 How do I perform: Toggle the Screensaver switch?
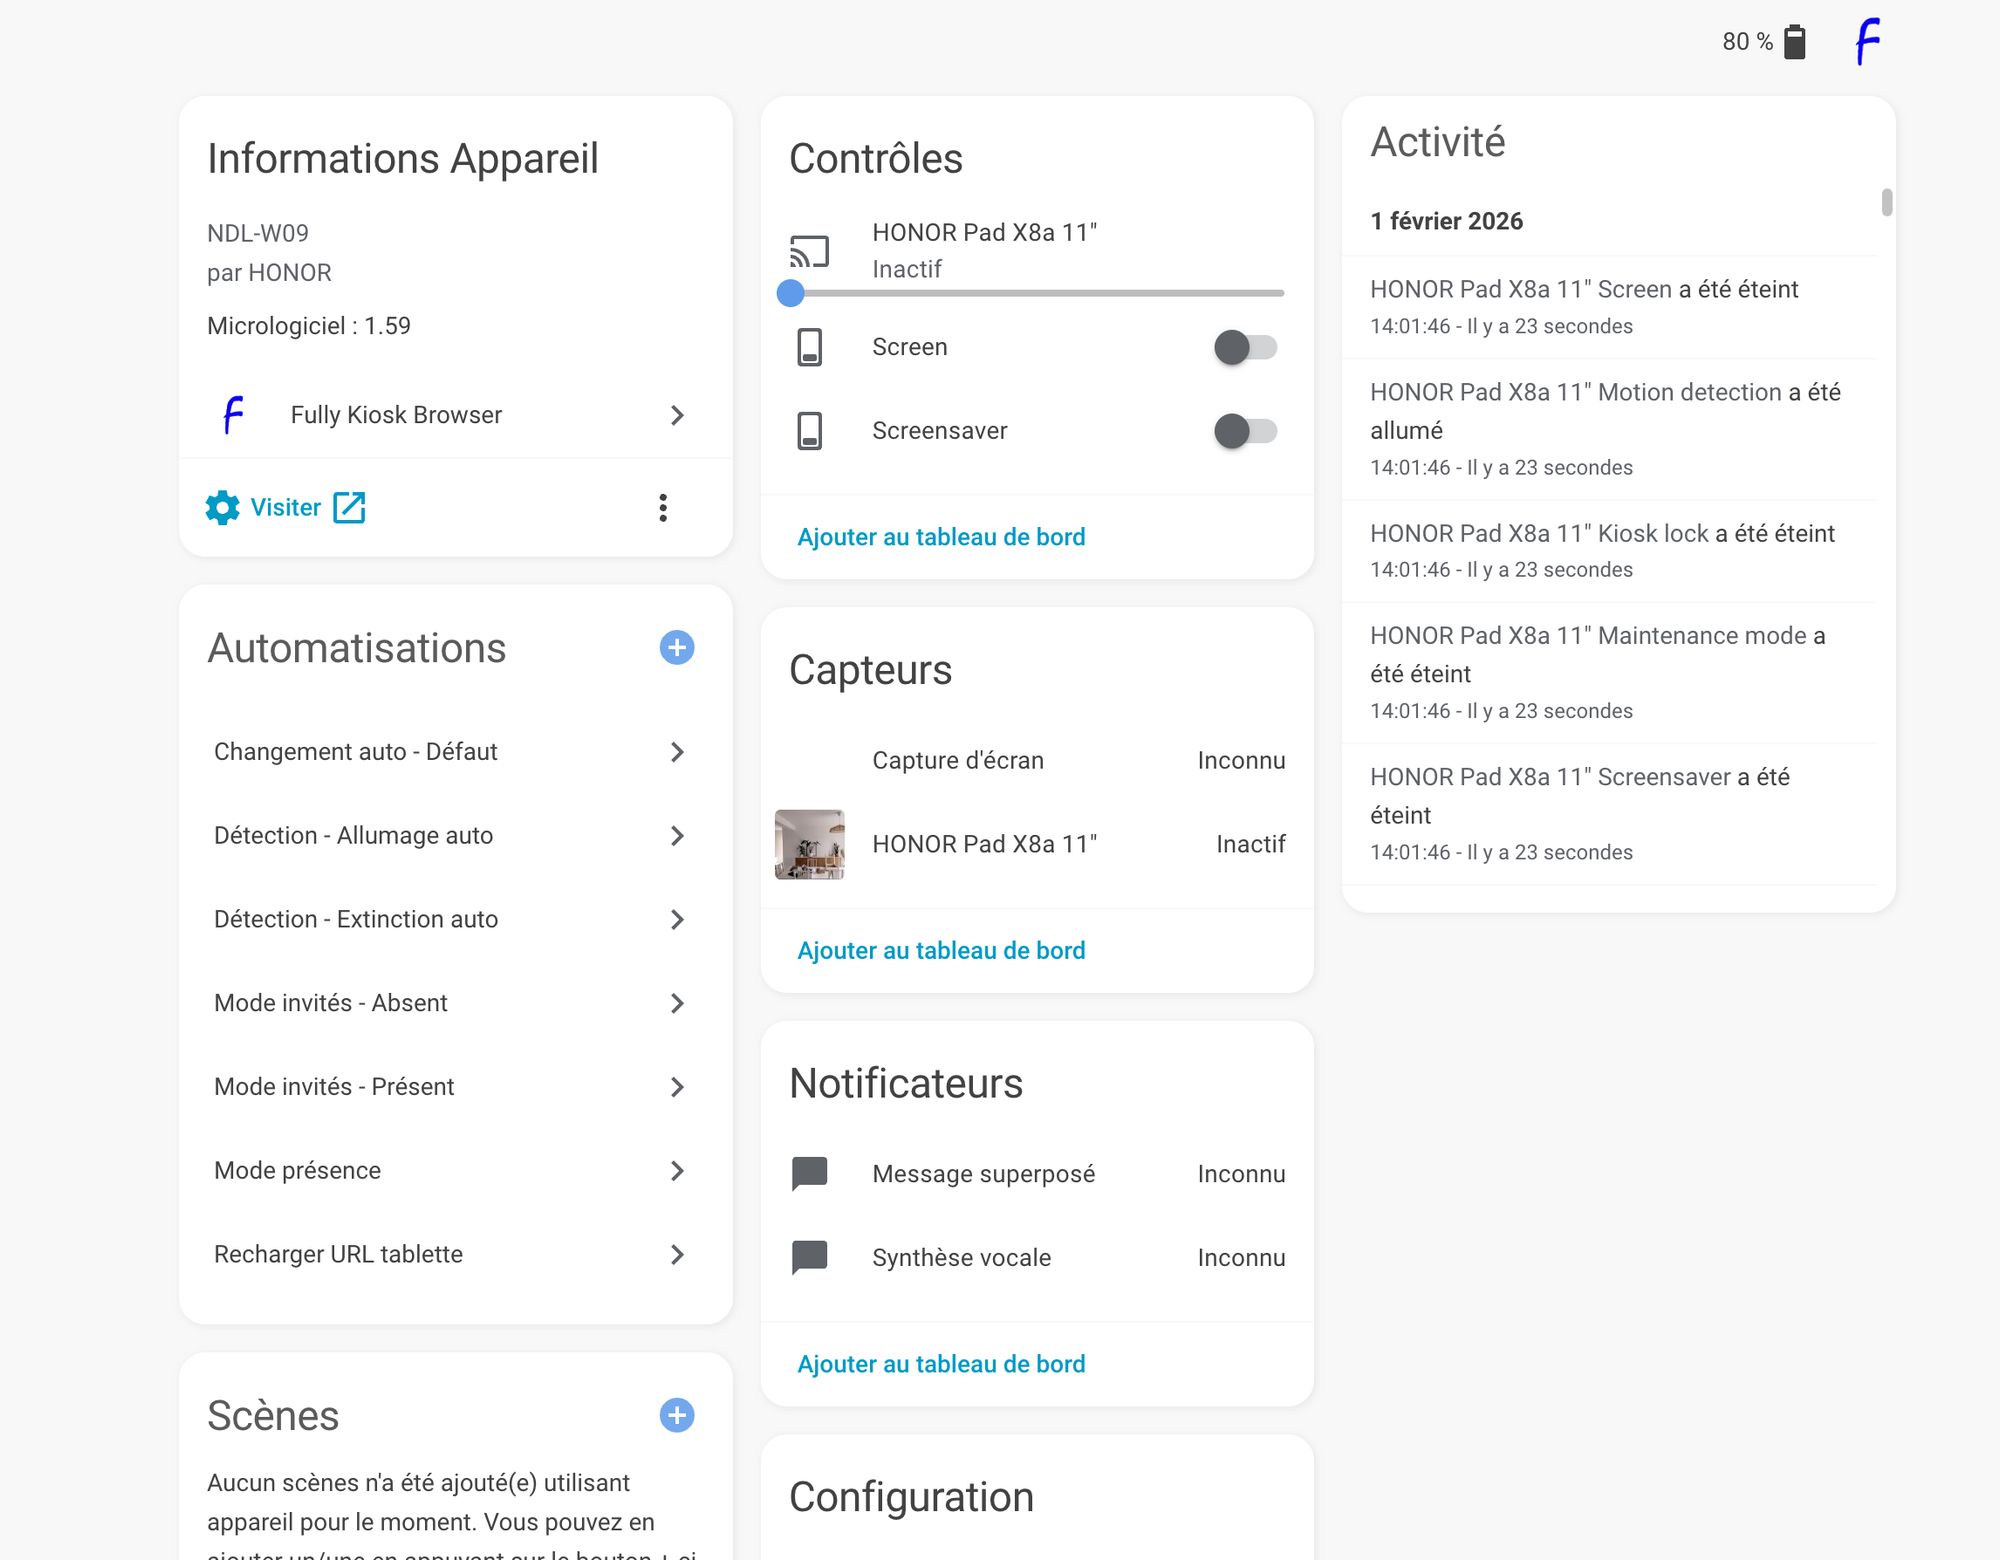tap(1245, 431)
